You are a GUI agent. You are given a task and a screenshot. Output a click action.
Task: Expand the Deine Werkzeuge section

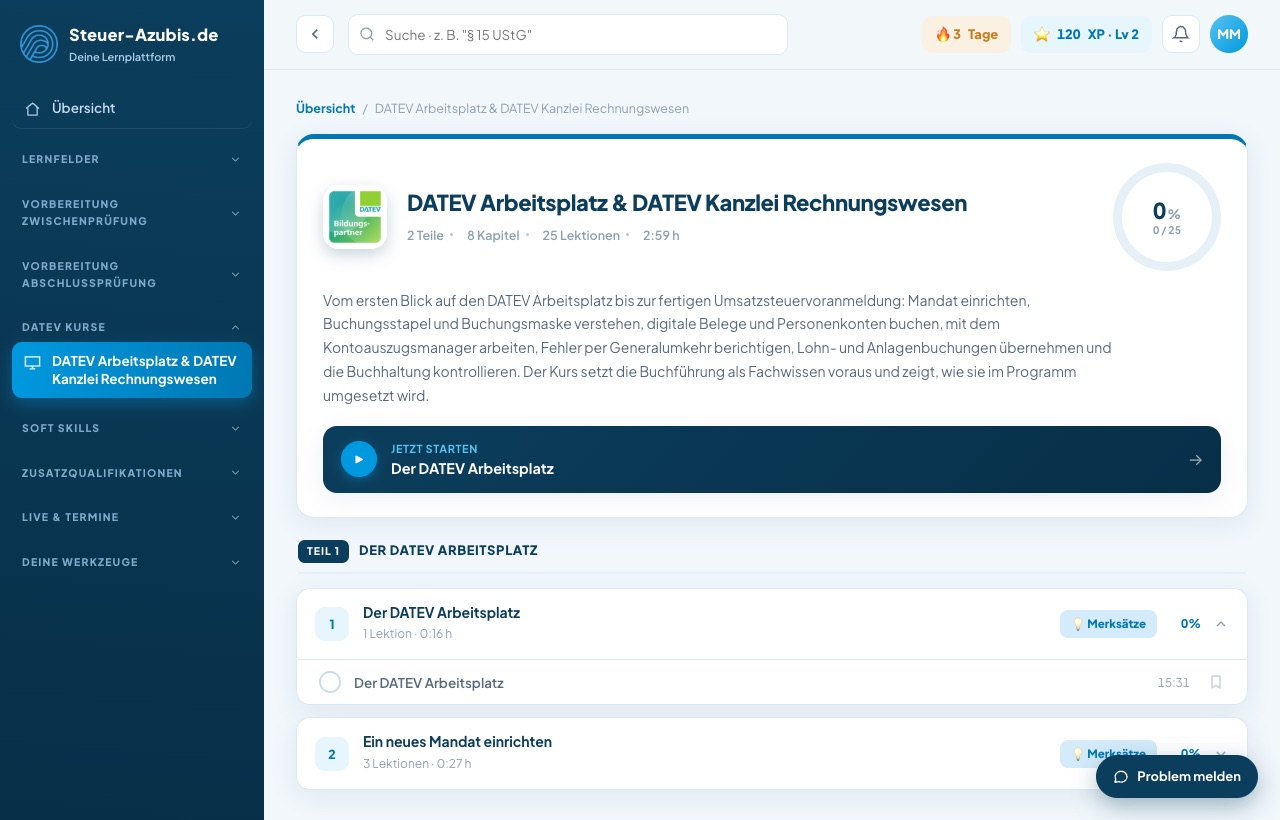(131, 562)
